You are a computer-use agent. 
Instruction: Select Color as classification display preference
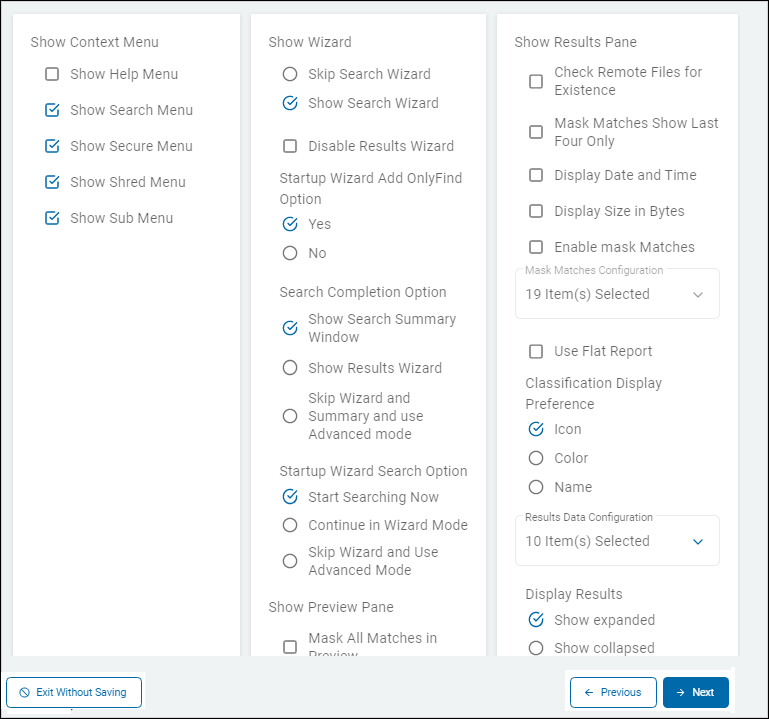(536, 458)
